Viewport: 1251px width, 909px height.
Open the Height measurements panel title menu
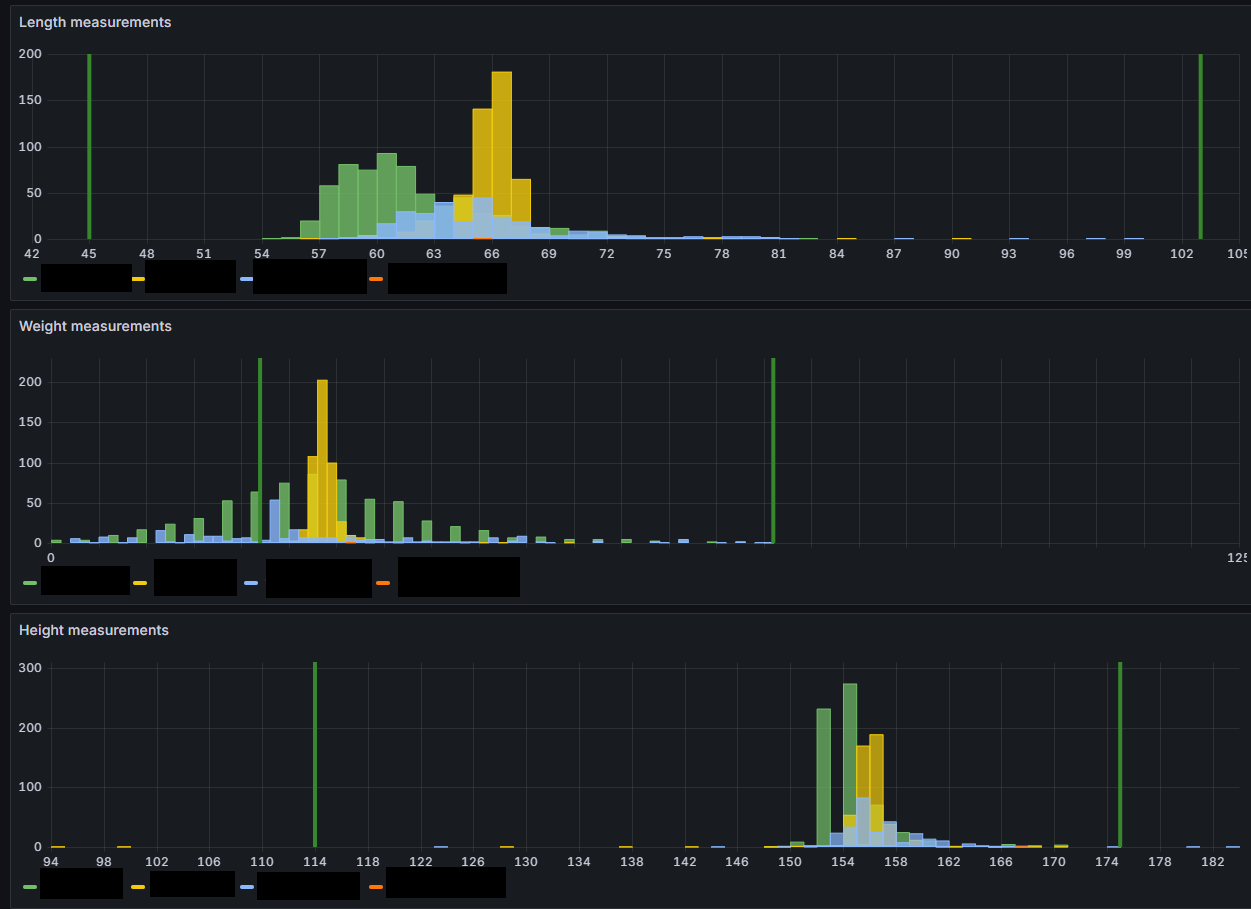(94, 630)
